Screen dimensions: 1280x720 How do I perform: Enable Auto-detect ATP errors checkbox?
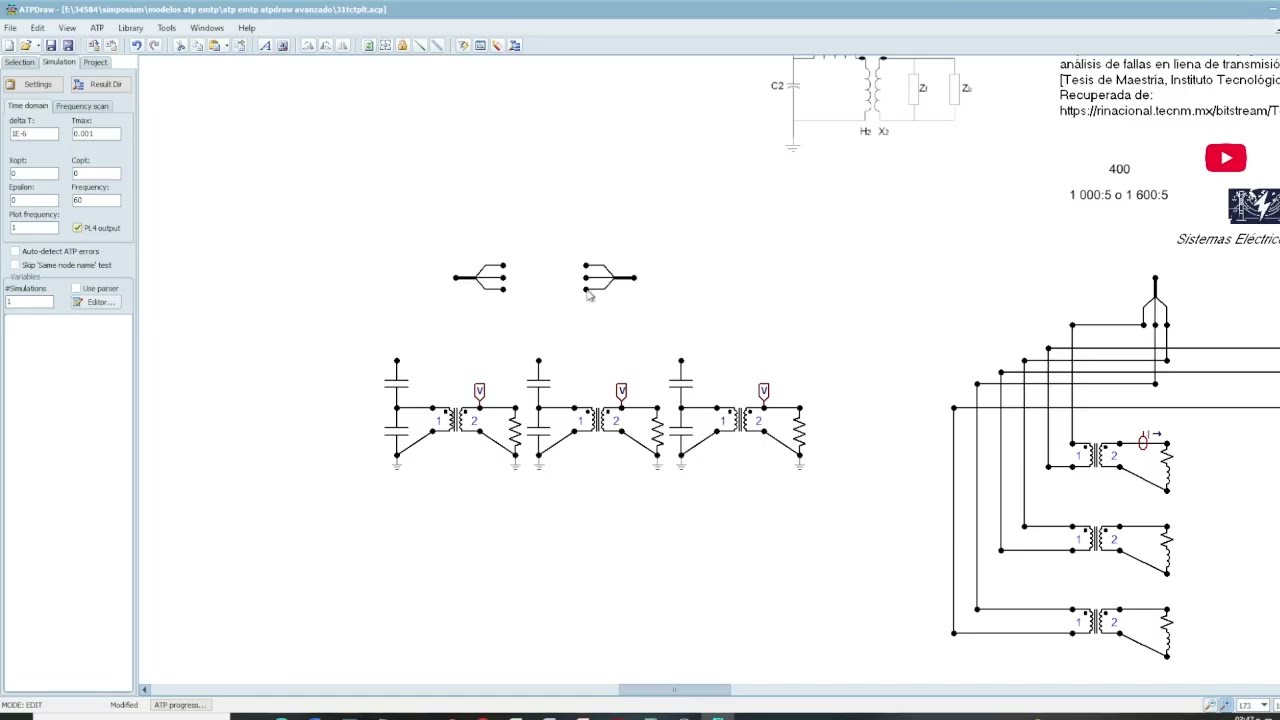(x=15, y=251)
